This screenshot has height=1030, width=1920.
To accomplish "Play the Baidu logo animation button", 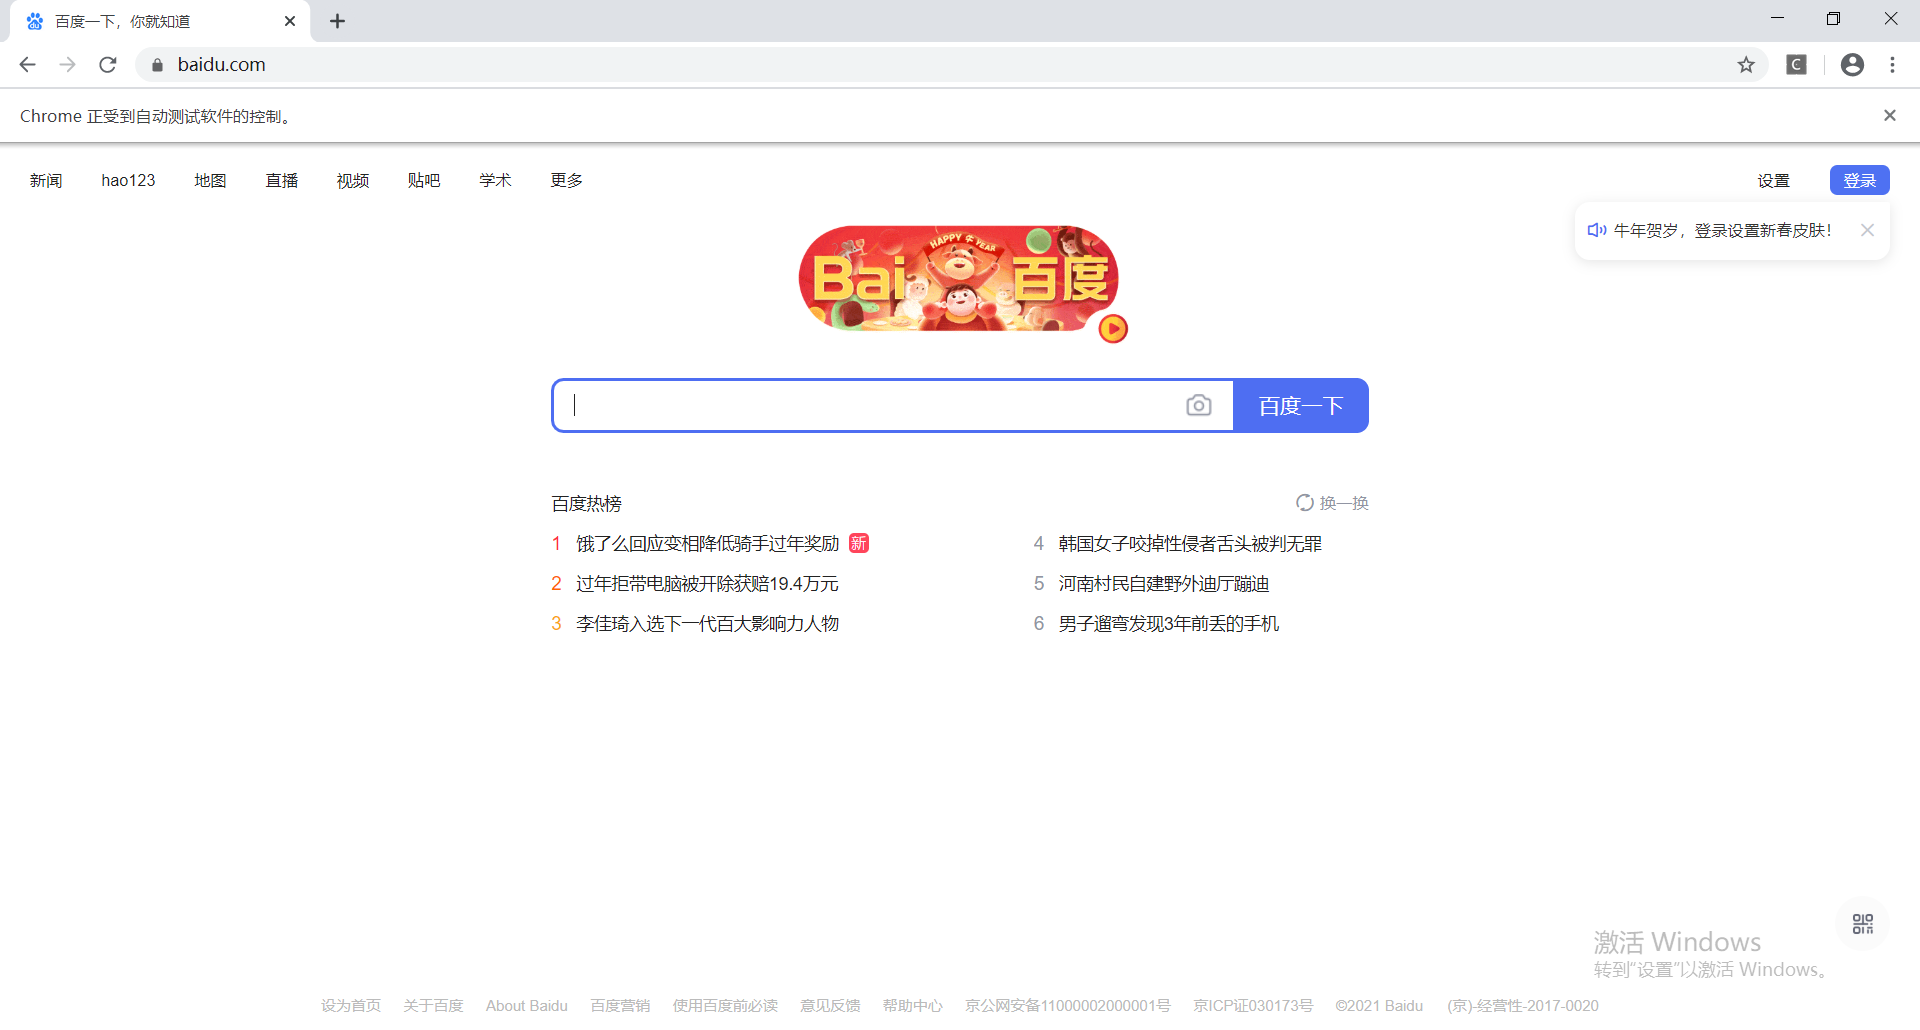I will point(1113,328).
